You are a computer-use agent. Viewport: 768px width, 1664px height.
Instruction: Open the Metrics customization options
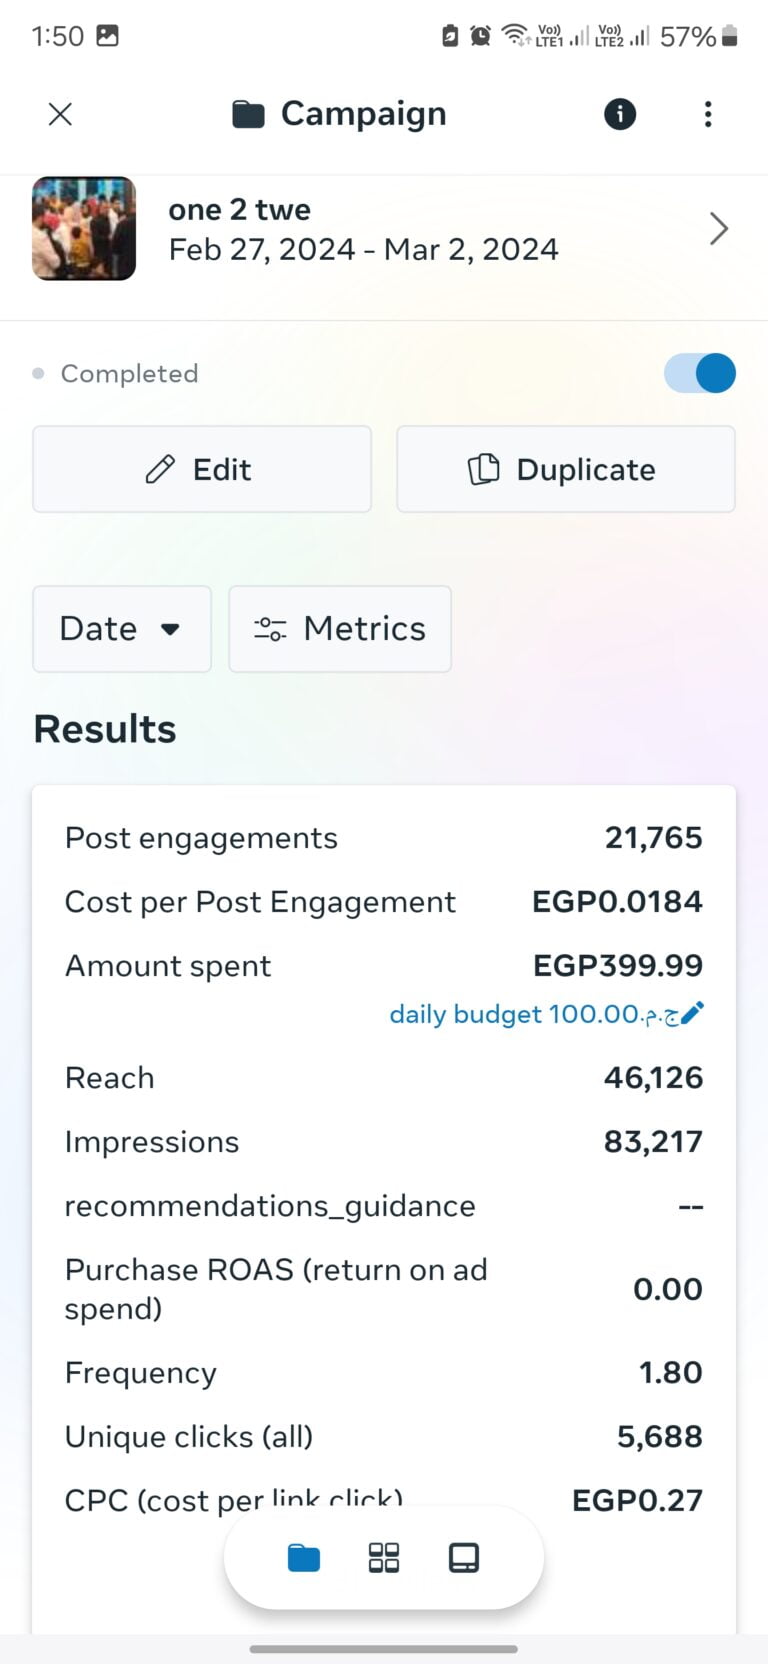pos(340,629)
